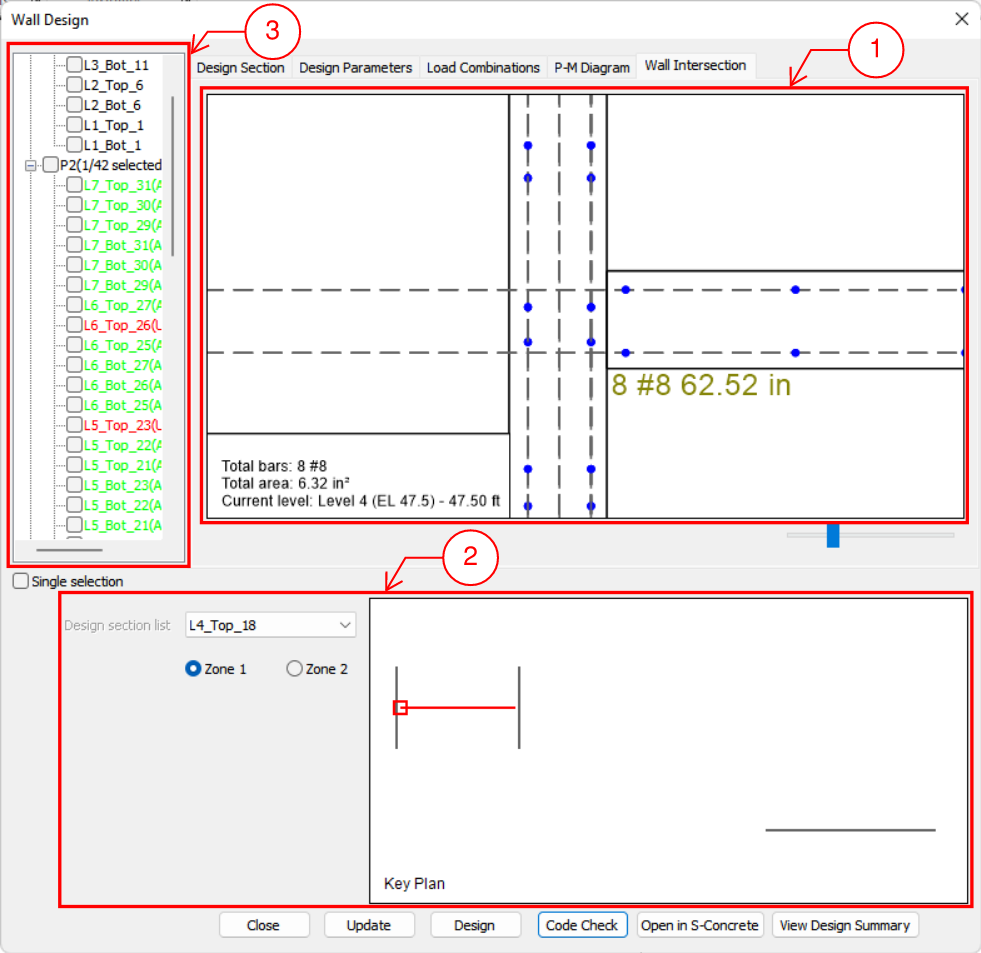Open the P-M Diagram tab
The image size is (981, 953).
[592, 68]
